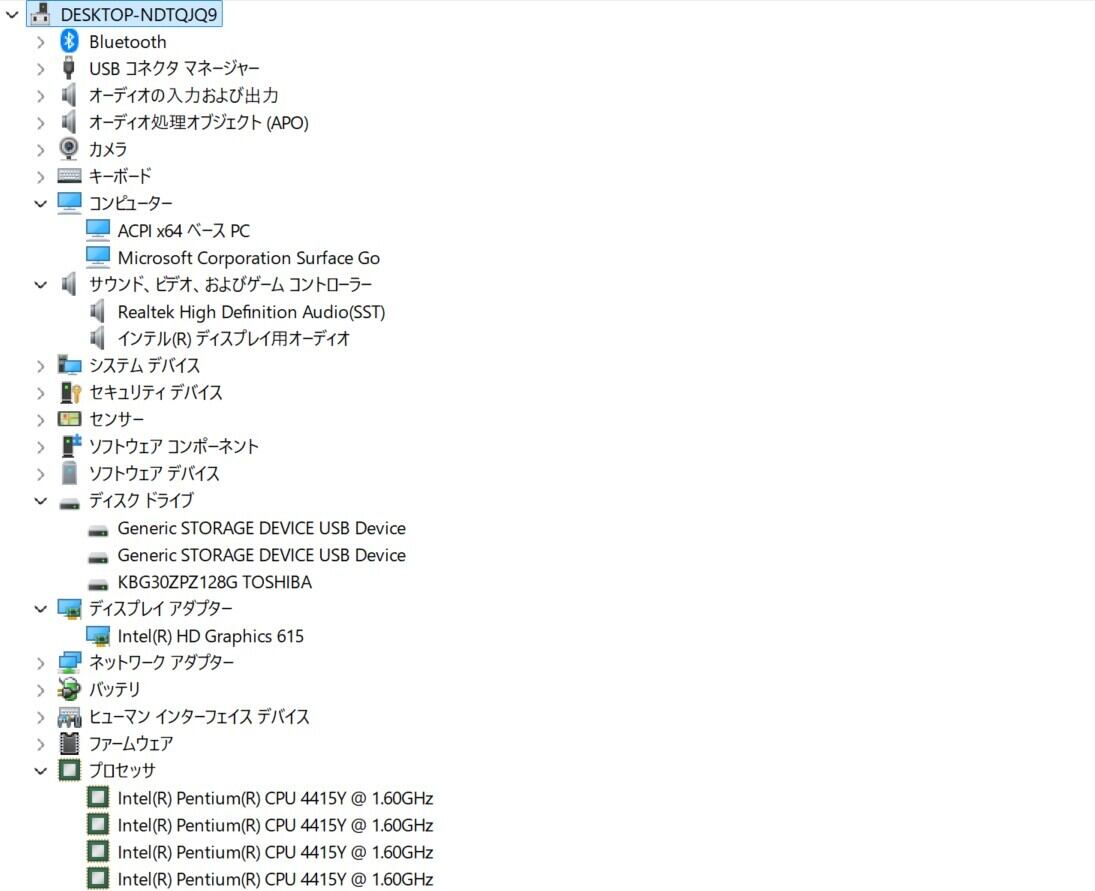1095x891 pixels.
Task: Click the ディスク ドライブ drive icon
Action: point(69,504)
